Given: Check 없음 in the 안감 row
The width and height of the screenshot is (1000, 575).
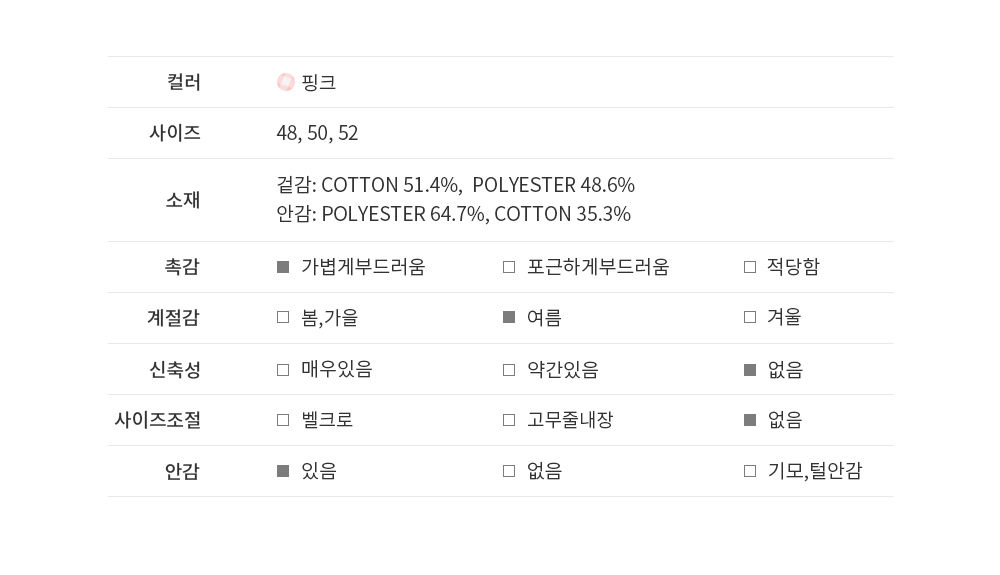Looking at the screenshot, I should [x=509, y=471].
